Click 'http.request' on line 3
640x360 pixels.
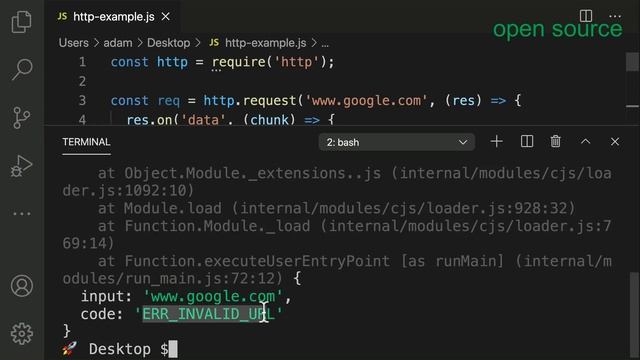[250, 100]
